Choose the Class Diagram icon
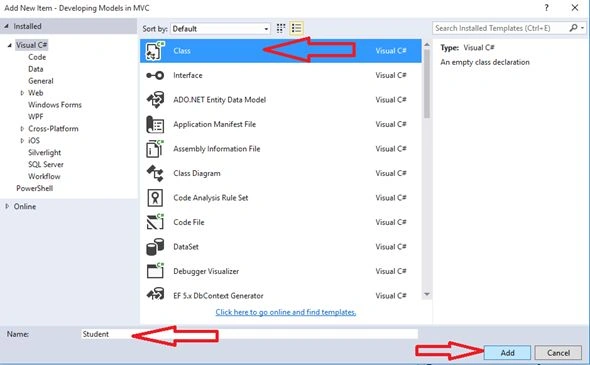 pos(155,173)
